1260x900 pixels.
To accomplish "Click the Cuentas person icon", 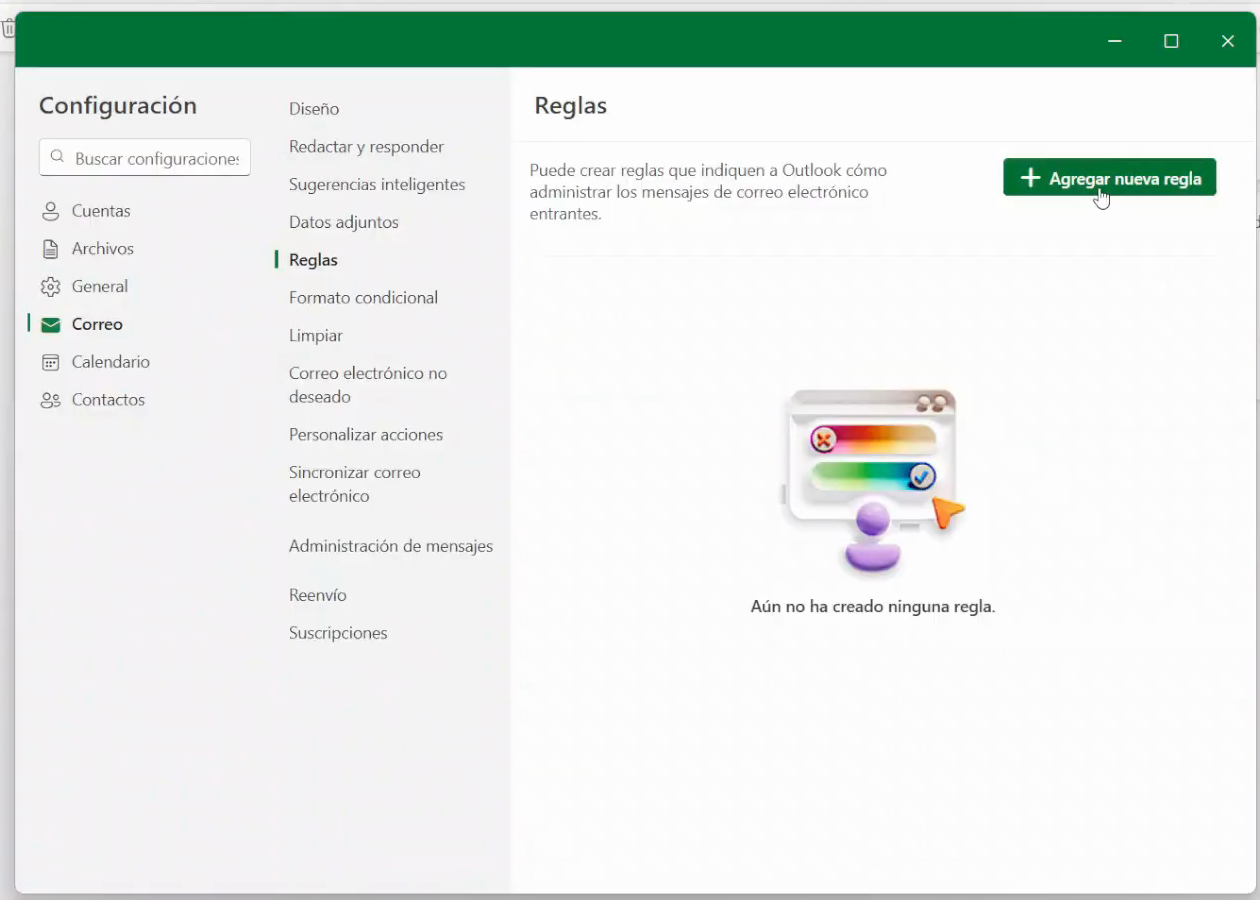I will [x=50, y=211].
